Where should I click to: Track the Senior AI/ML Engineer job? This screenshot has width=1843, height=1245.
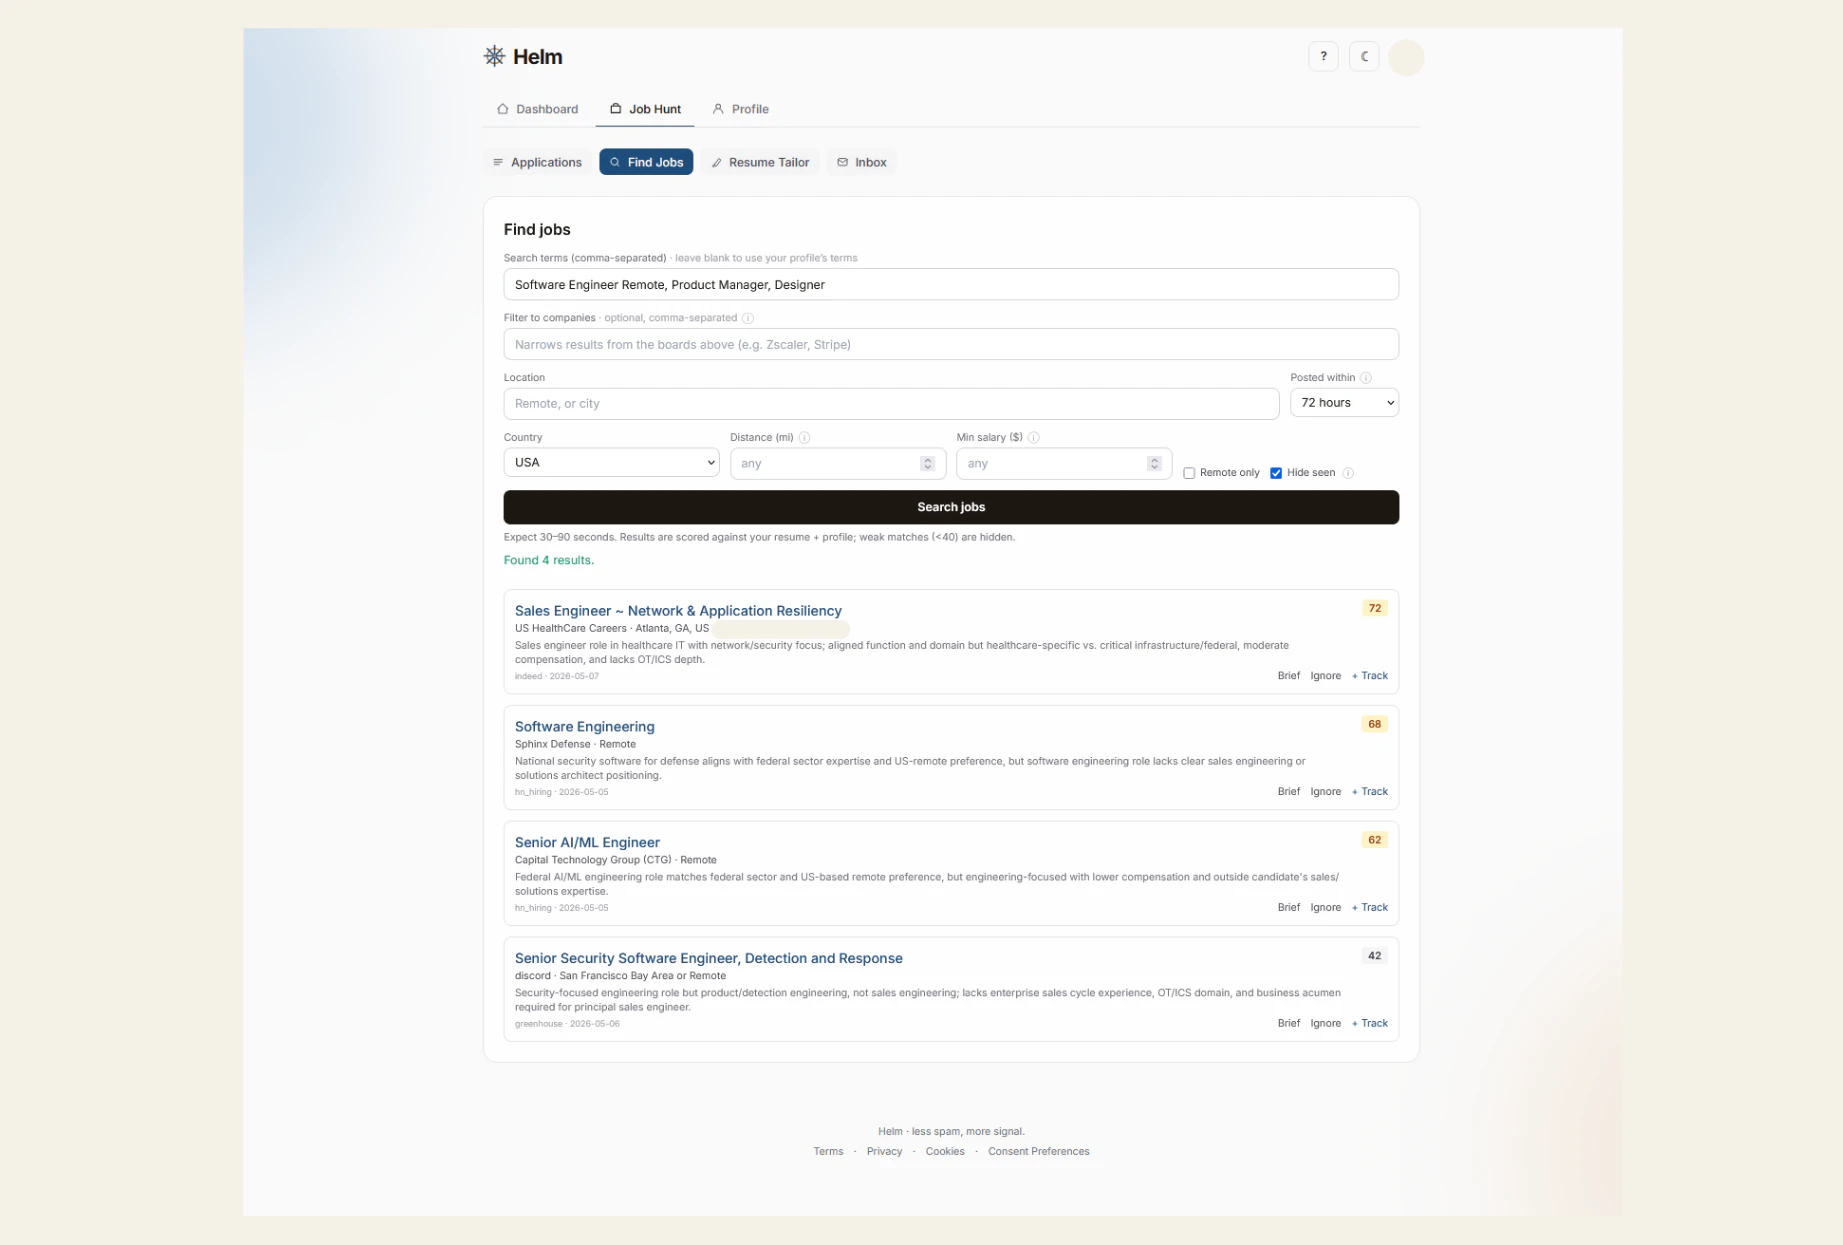[1369, 908]
